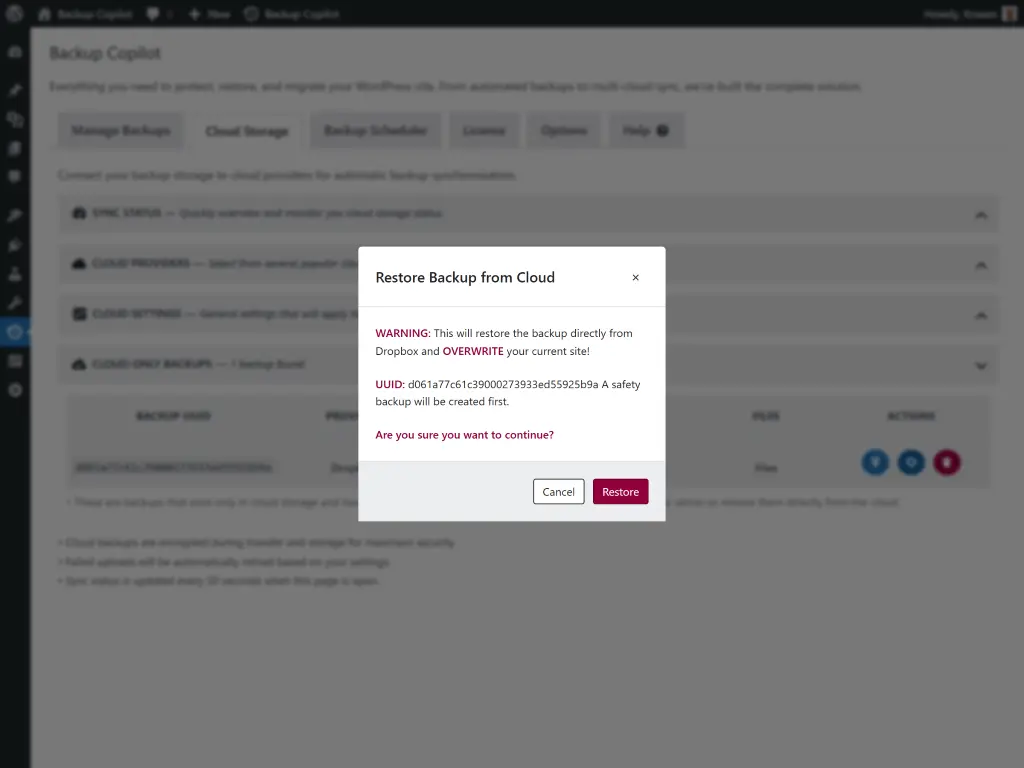Delete the cloud backup with the red trash icon
The height and width of the screenshot is (768, 1024).
(x=947, y=462)
